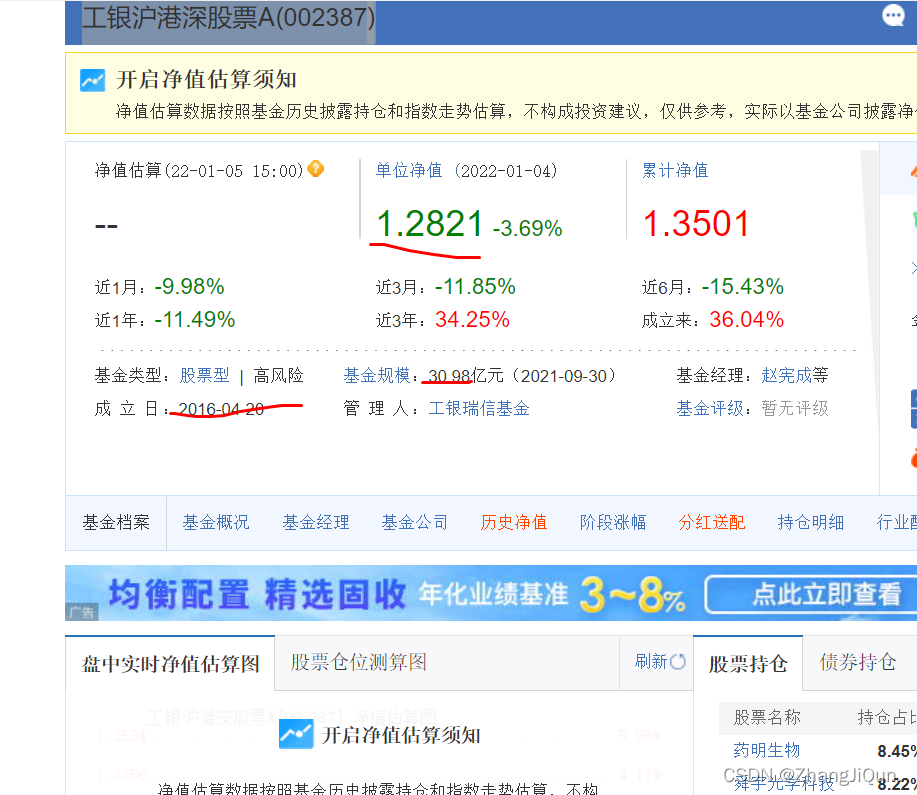Click 近6月 return -15.43%

[743, 287]
